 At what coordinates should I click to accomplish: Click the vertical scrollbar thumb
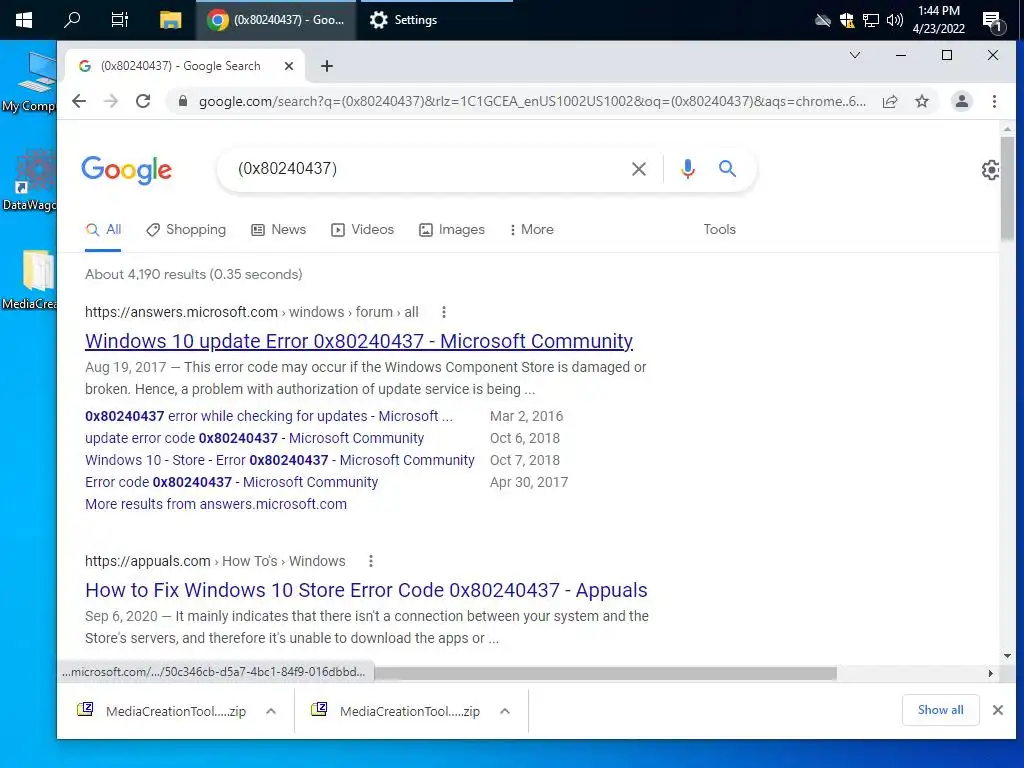click(x=1007, y=189)
